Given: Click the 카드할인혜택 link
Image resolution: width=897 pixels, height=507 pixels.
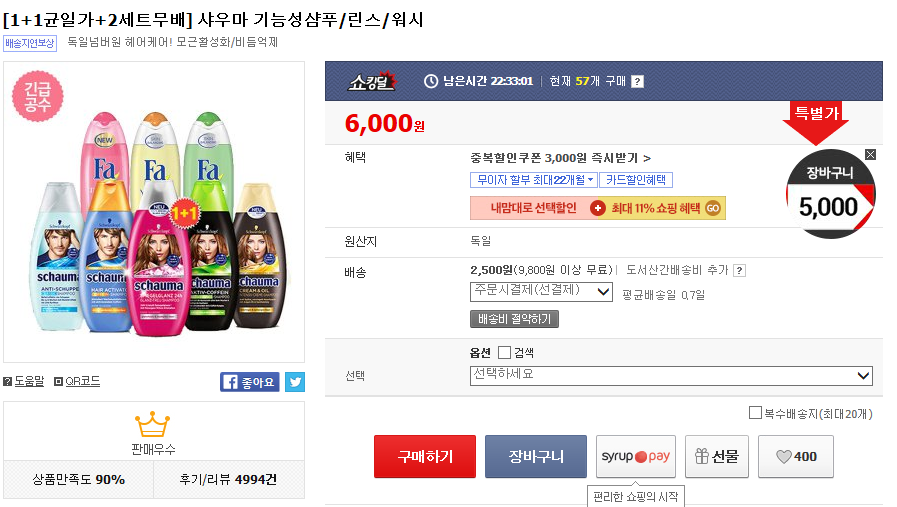Looking at the screenshot, I should click(636, 180).
